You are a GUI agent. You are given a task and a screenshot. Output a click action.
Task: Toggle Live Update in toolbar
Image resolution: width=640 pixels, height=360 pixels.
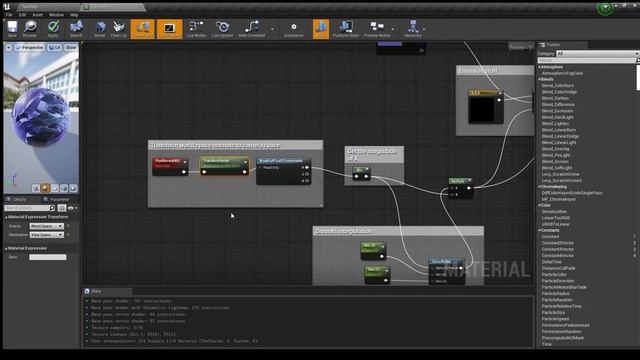click(x=222, y=29)
